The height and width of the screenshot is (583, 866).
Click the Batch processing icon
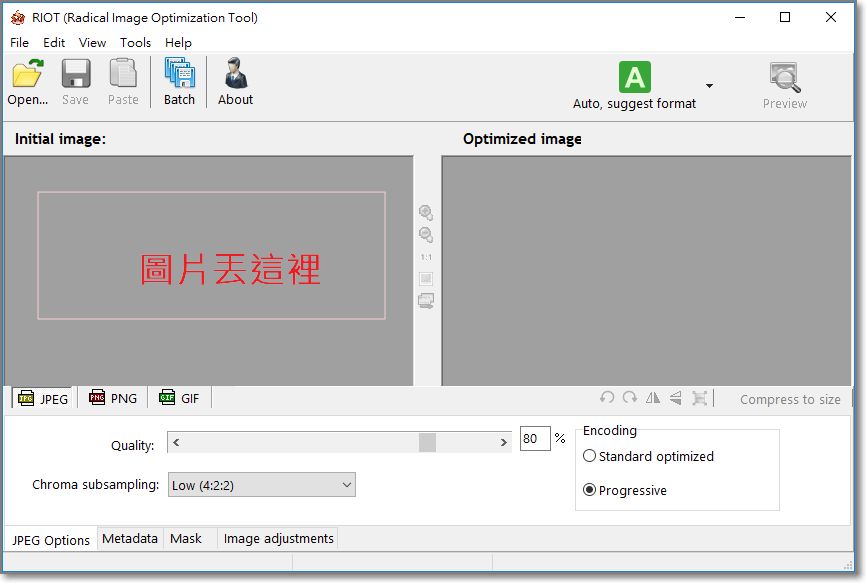pos(179,81)
